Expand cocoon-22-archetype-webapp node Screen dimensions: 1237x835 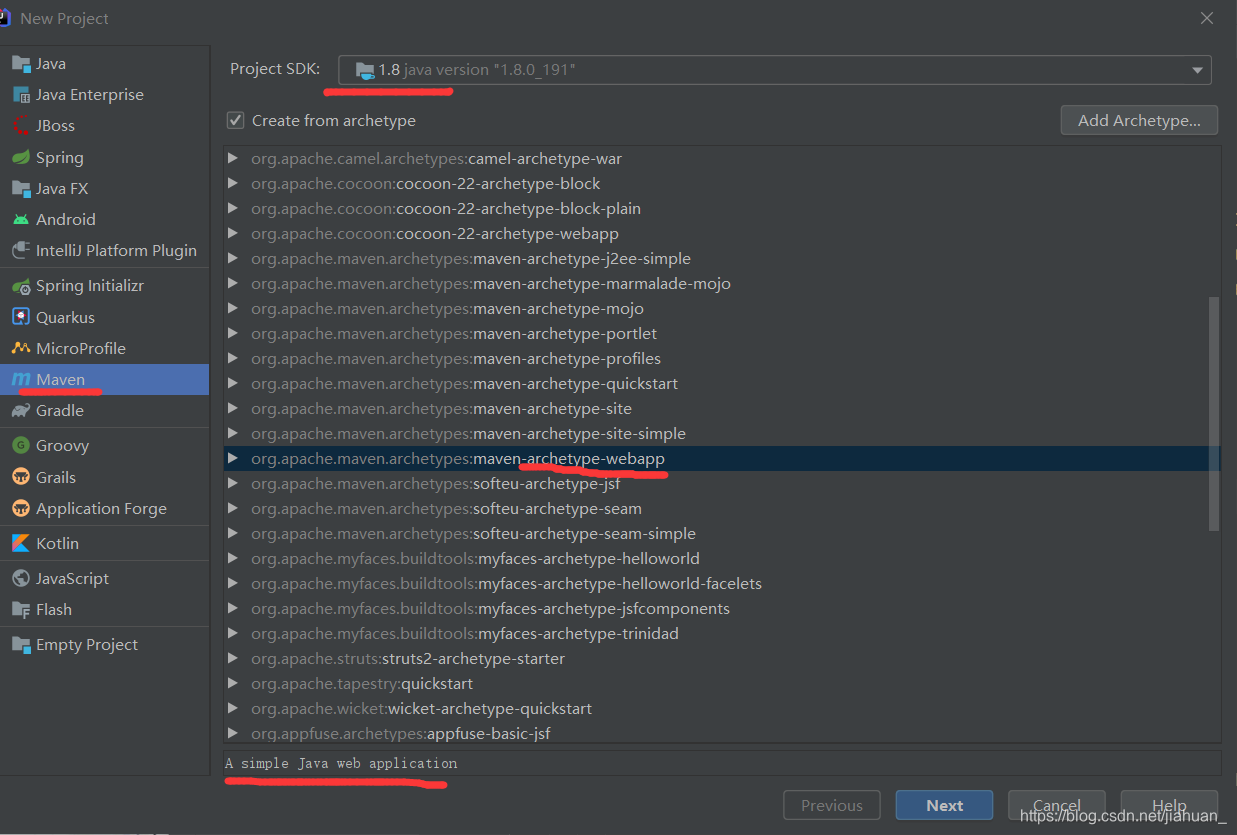pos(233,234)
